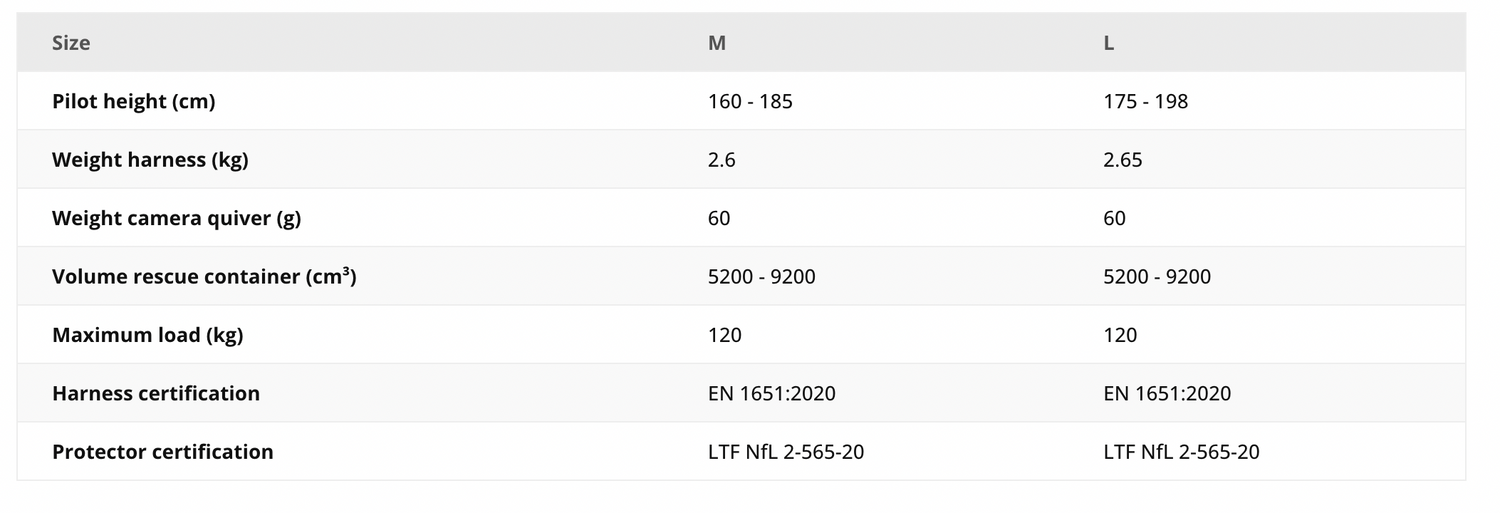Image resolution: width=1500 pixels, height=513 pixels.
Task: Select the 2.65 harness weight value
Action: coord(1123,160)
